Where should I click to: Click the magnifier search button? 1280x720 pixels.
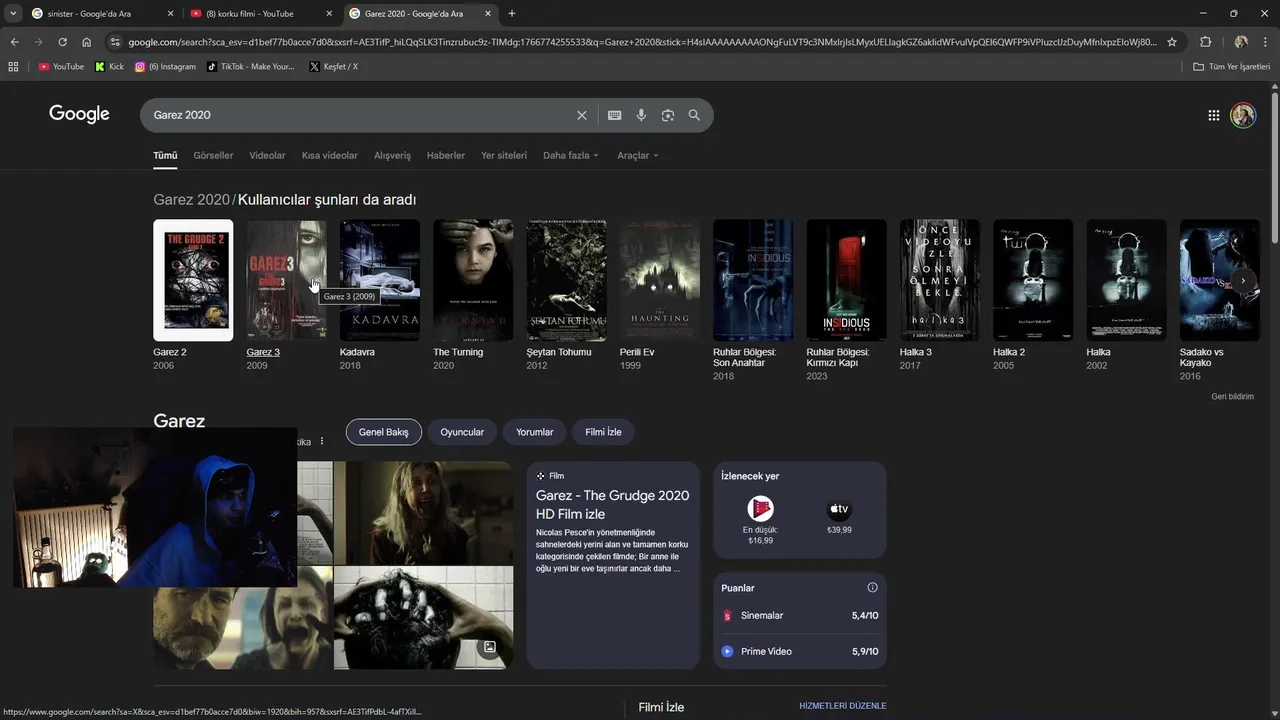point(694,115)
